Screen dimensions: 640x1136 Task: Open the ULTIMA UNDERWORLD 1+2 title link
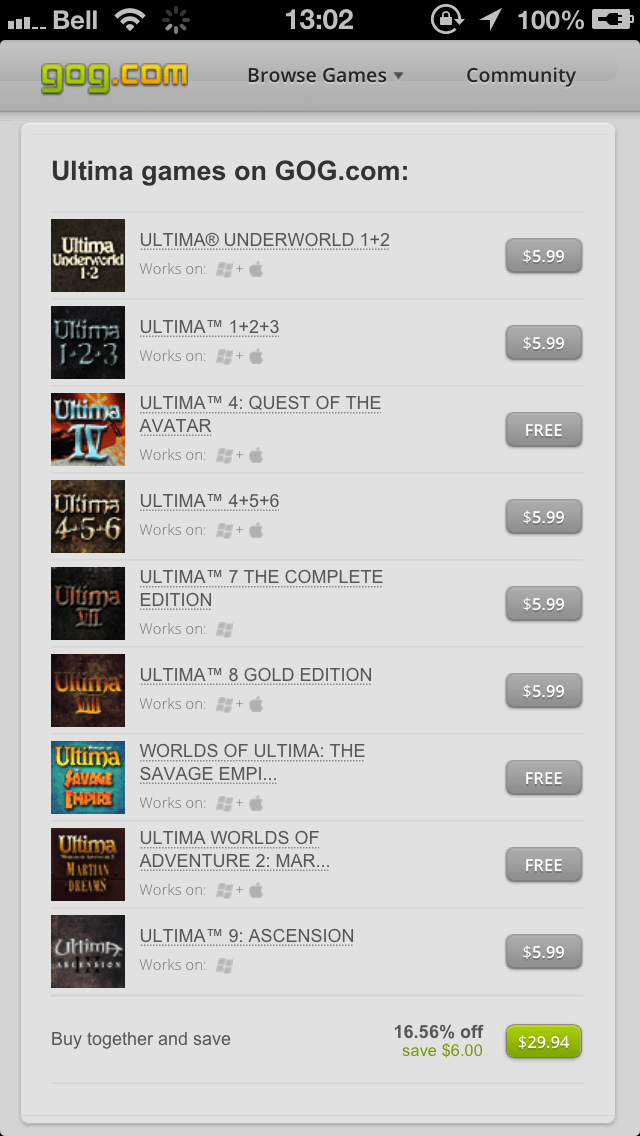[265, 240]
